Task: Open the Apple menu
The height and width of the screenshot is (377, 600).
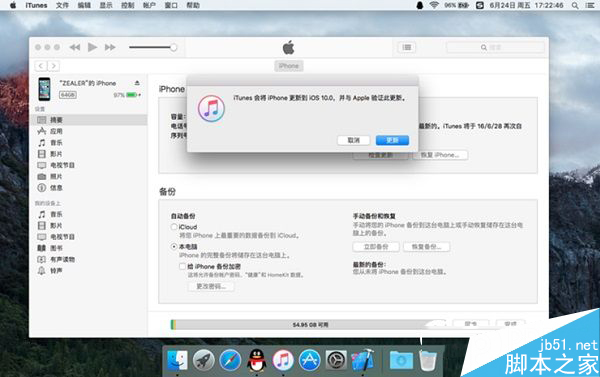Action: click(13, 5)
